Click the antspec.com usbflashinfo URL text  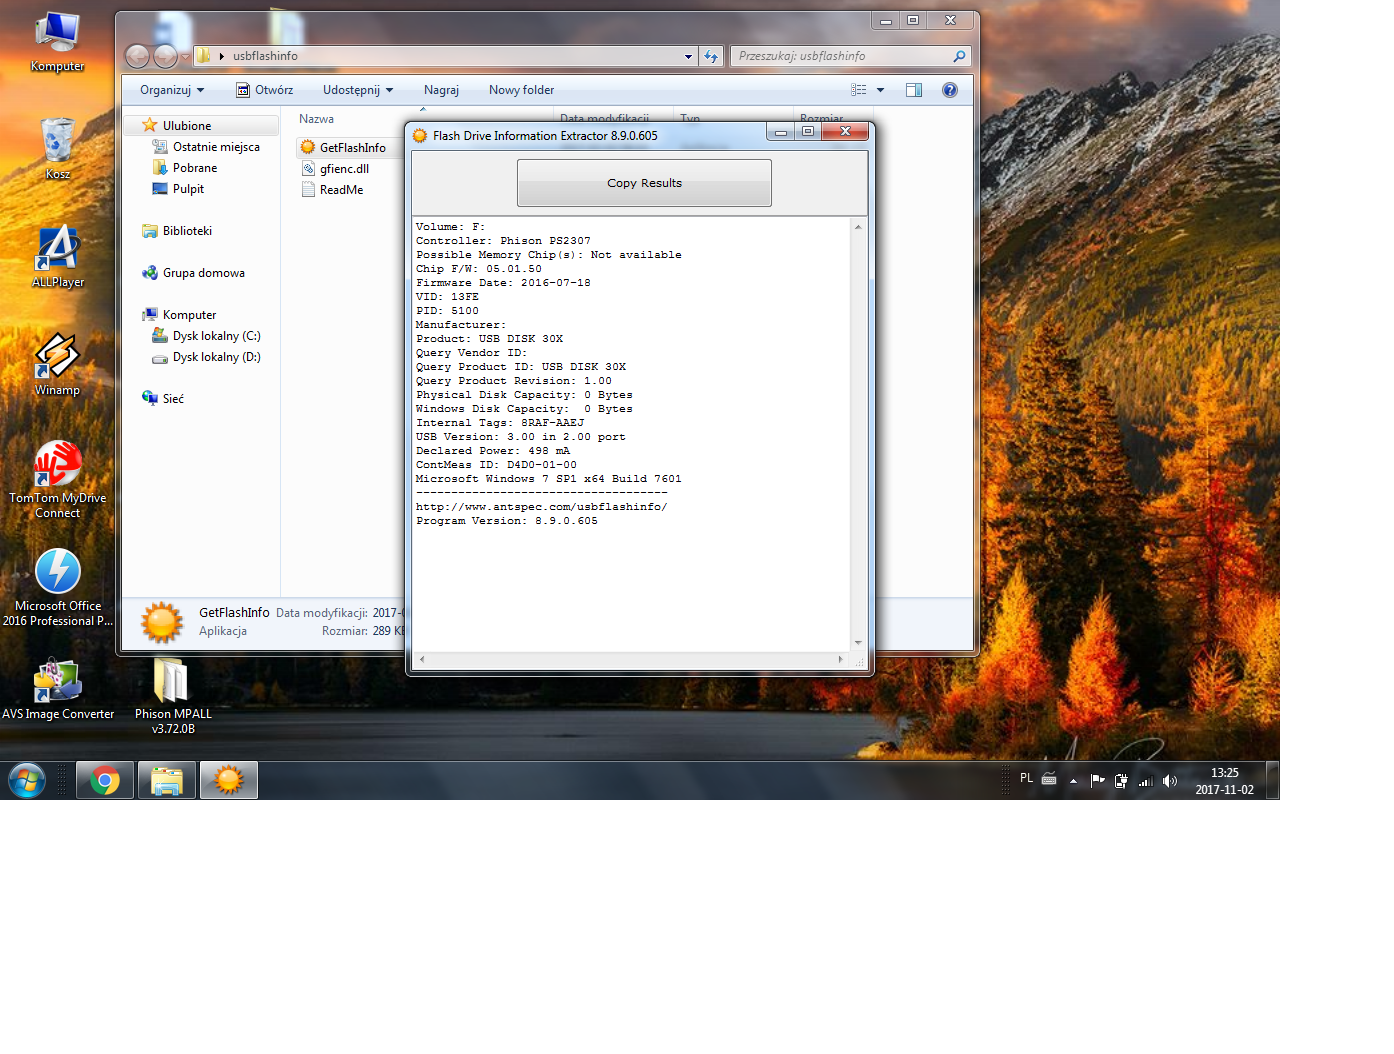pos(541,507)
